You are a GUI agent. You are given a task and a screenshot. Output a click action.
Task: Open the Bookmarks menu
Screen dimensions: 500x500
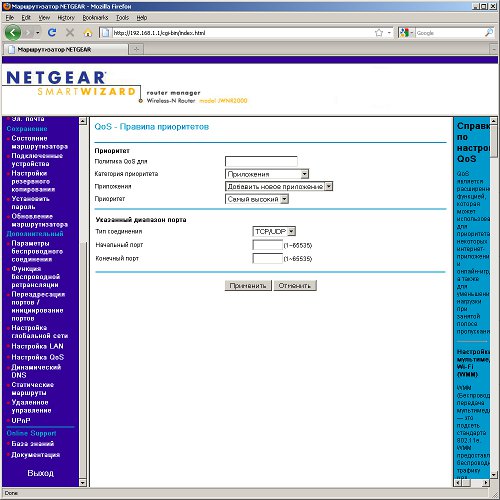pyautogui.click(x=95, y=18)
